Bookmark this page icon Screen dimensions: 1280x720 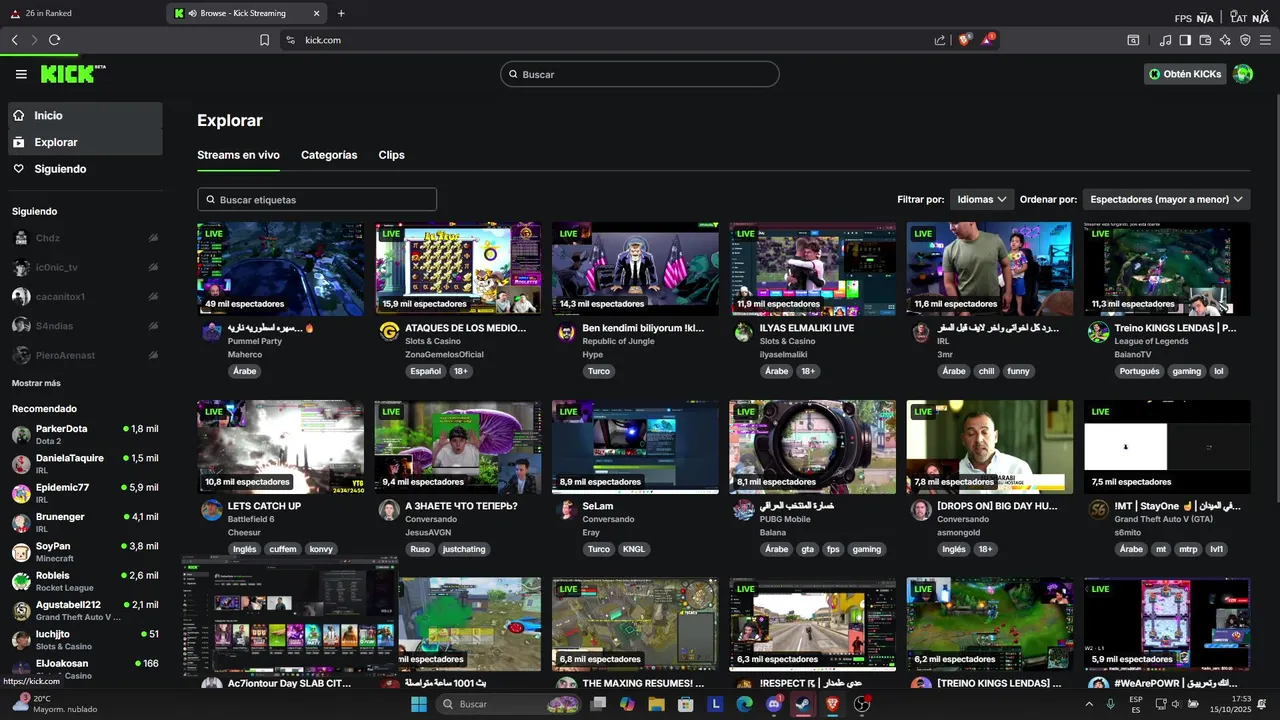pos(264,40)
